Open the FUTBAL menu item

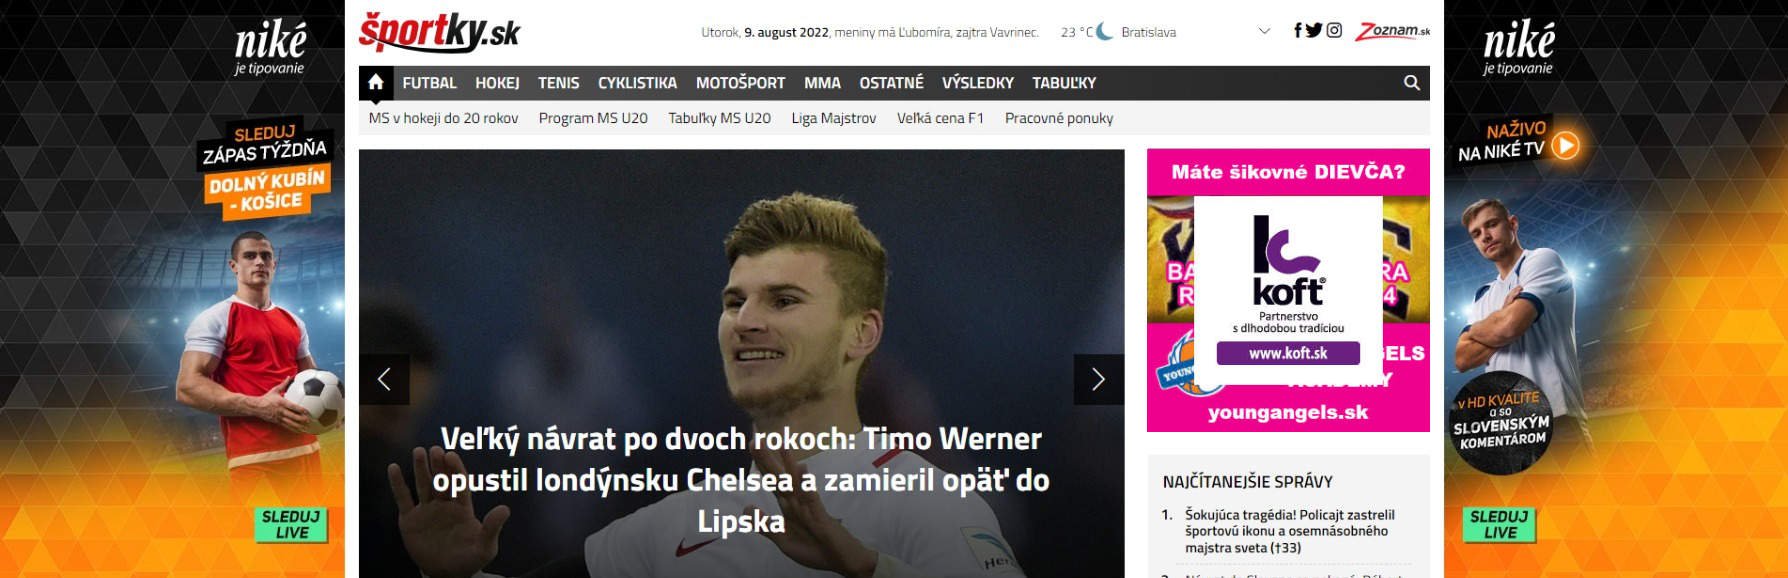[429, 83]
